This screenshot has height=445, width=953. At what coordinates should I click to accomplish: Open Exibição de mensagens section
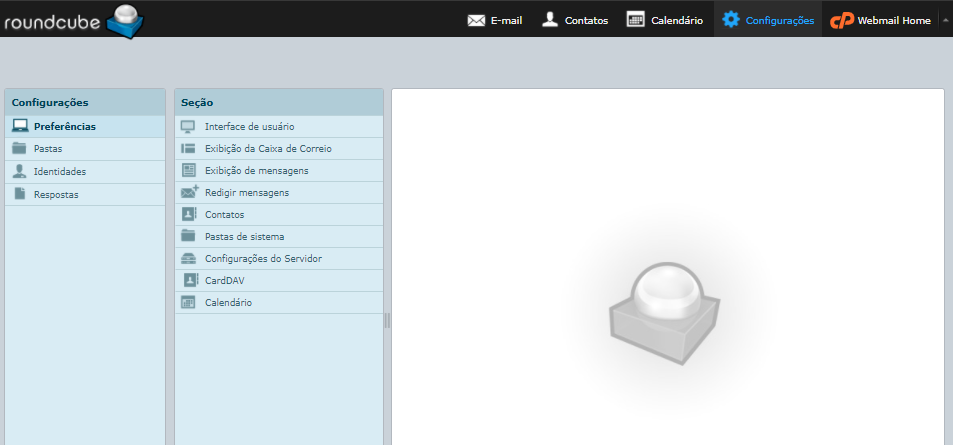pyautogui.click(x=279, y=171)
